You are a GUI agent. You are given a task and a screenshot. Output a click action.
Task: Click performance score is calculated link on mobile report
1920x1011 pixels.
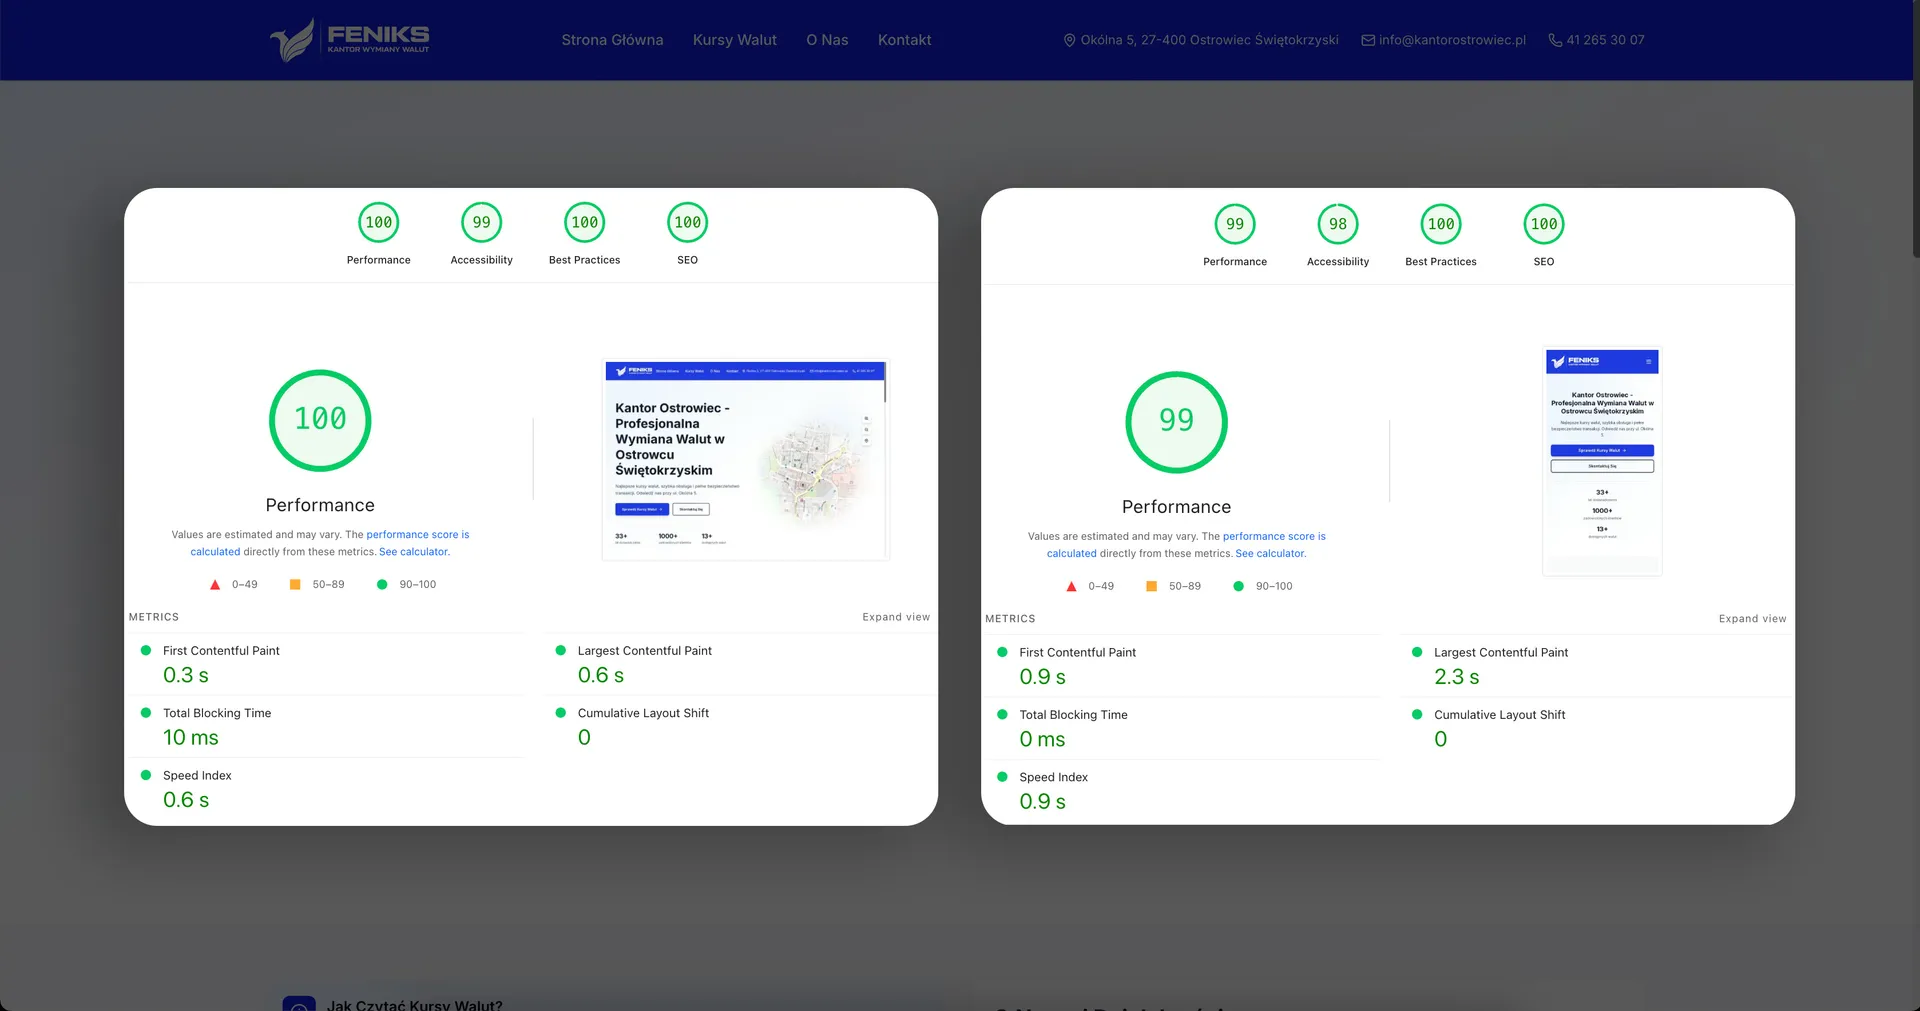[x=1273, y=537]
